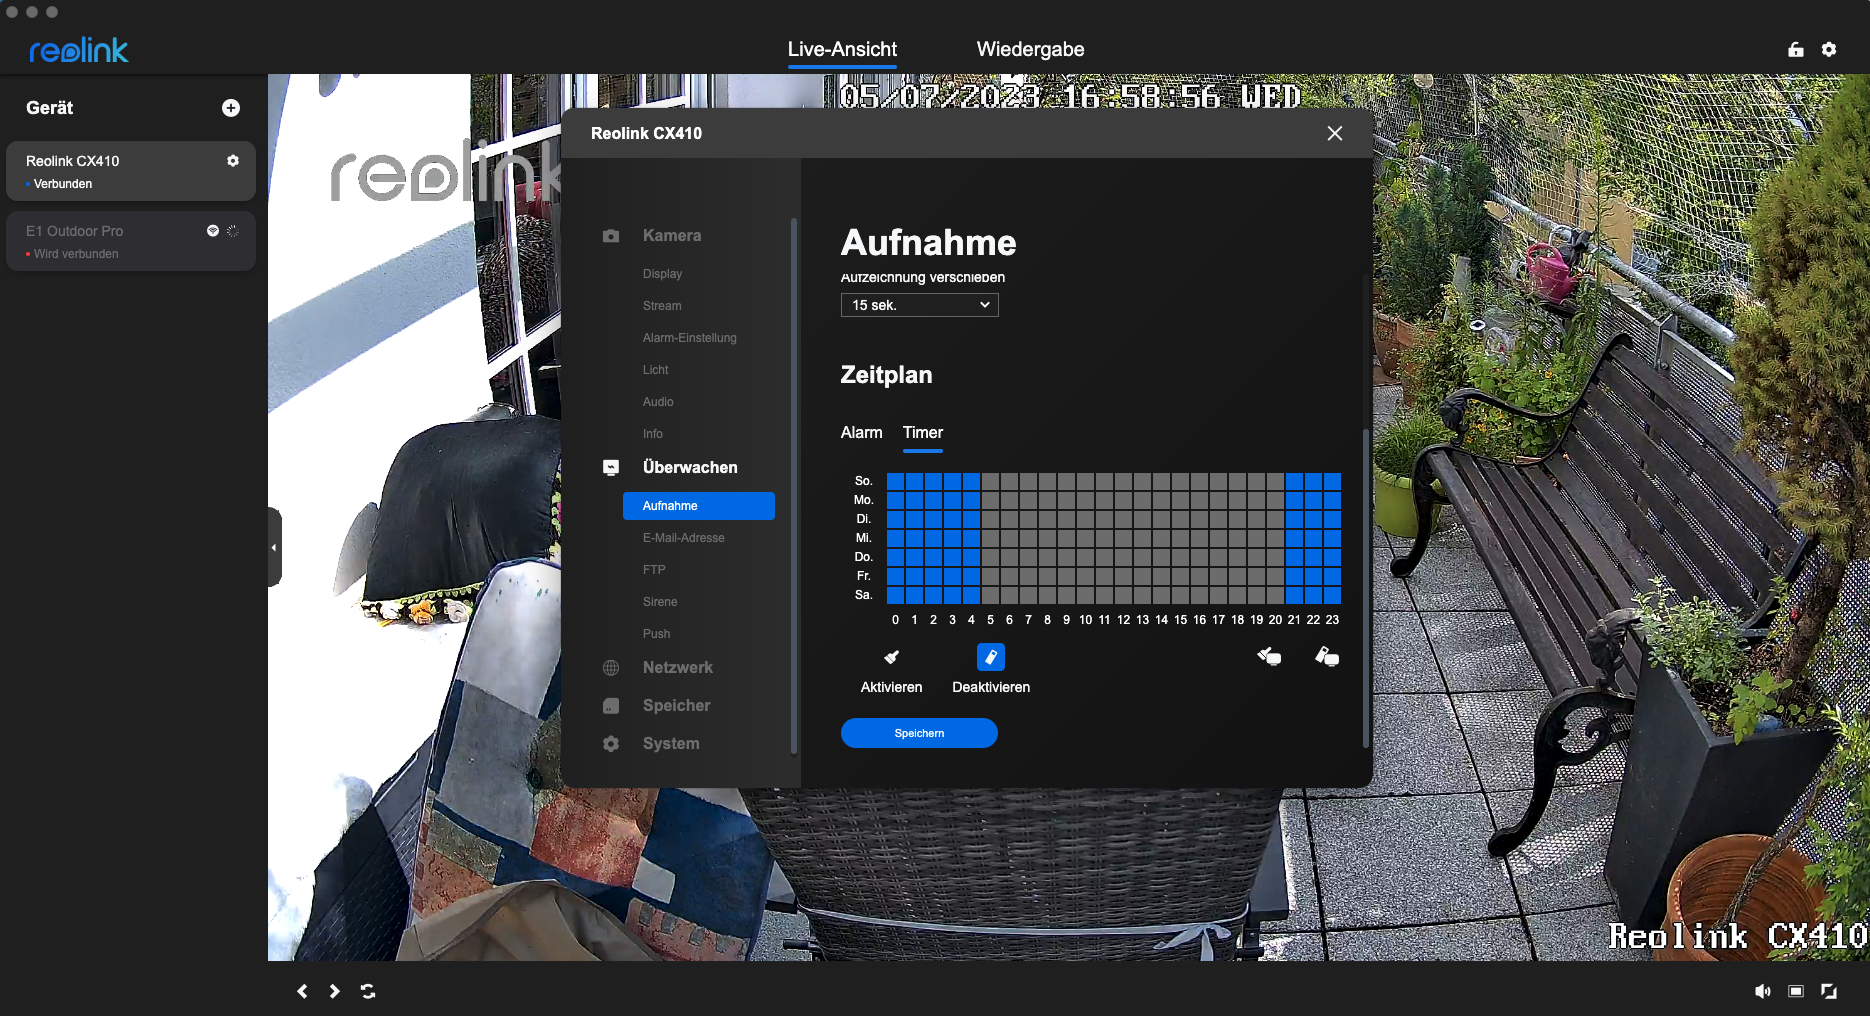
Task: Switch to the Alarm schedule tab
Action: 862,433
